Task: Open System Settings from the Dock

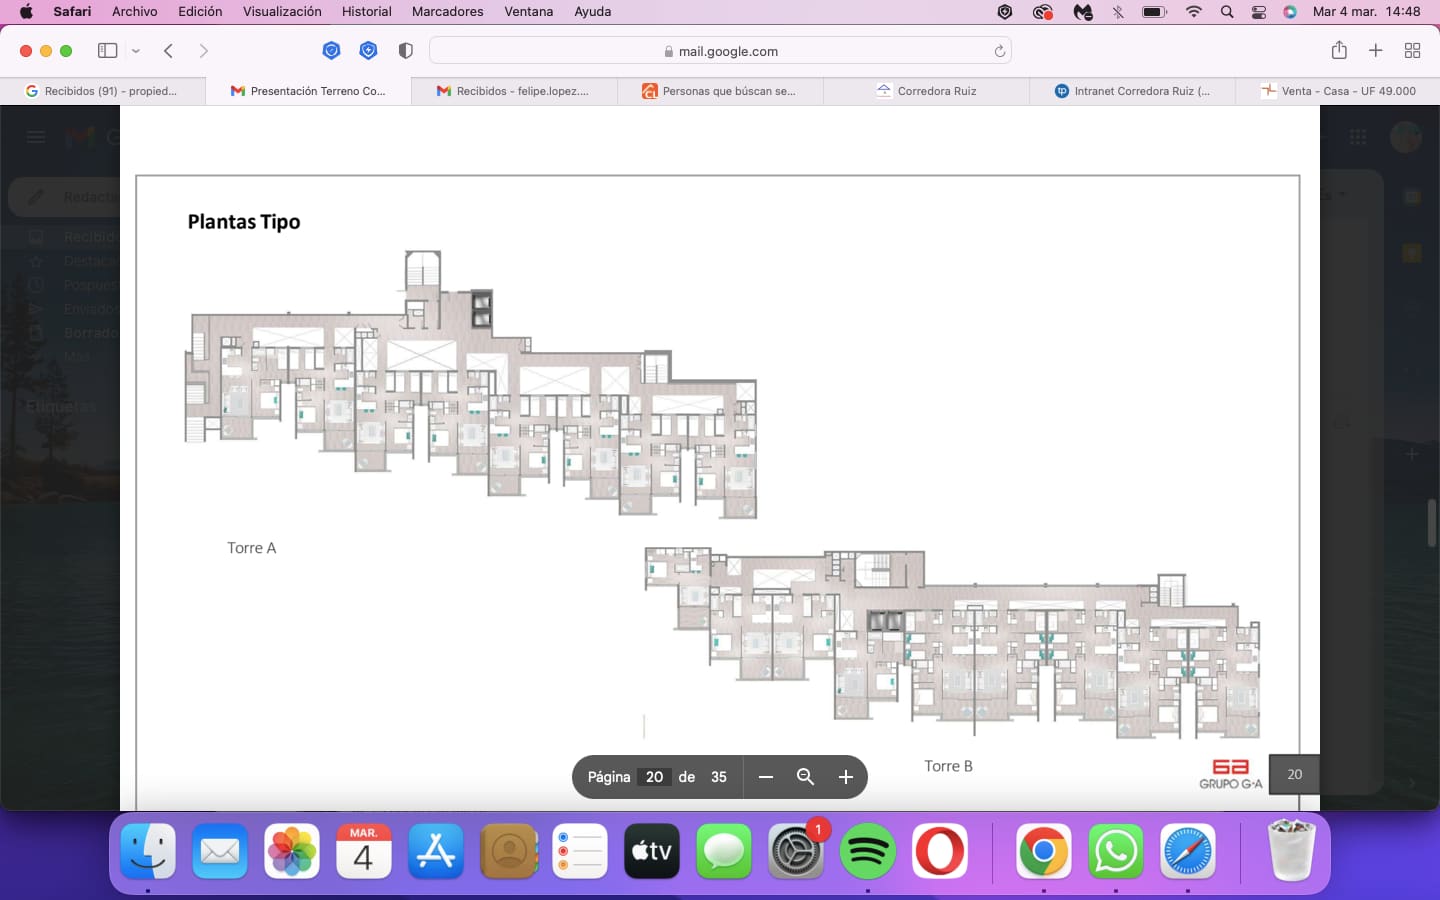Action: coord(796,852)
